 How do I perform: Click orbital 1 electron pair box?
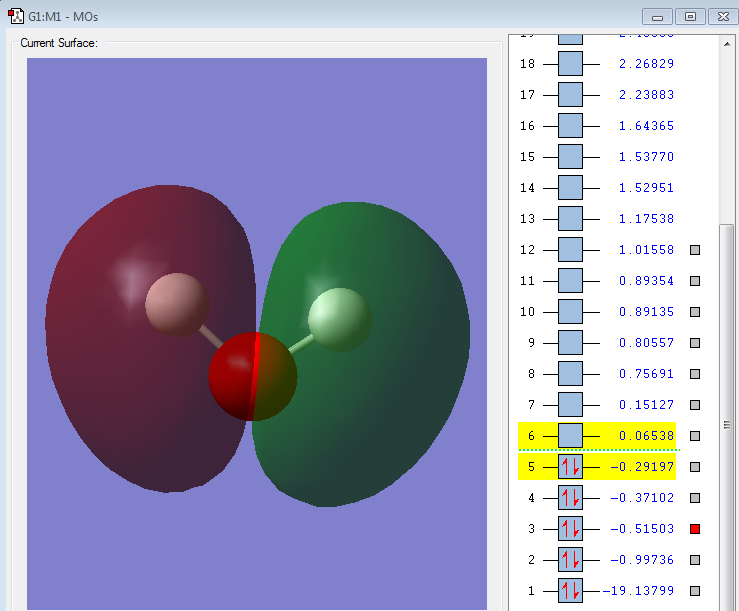click(570, 591)
